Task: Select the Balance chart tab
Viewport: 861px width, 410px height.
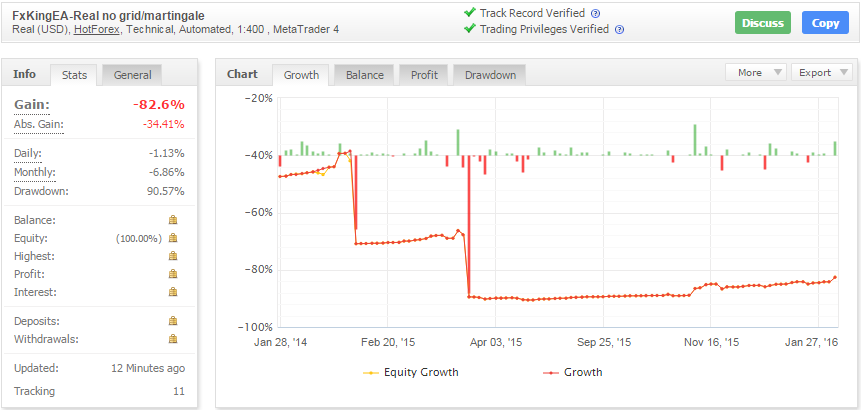Action: [365, 75]
